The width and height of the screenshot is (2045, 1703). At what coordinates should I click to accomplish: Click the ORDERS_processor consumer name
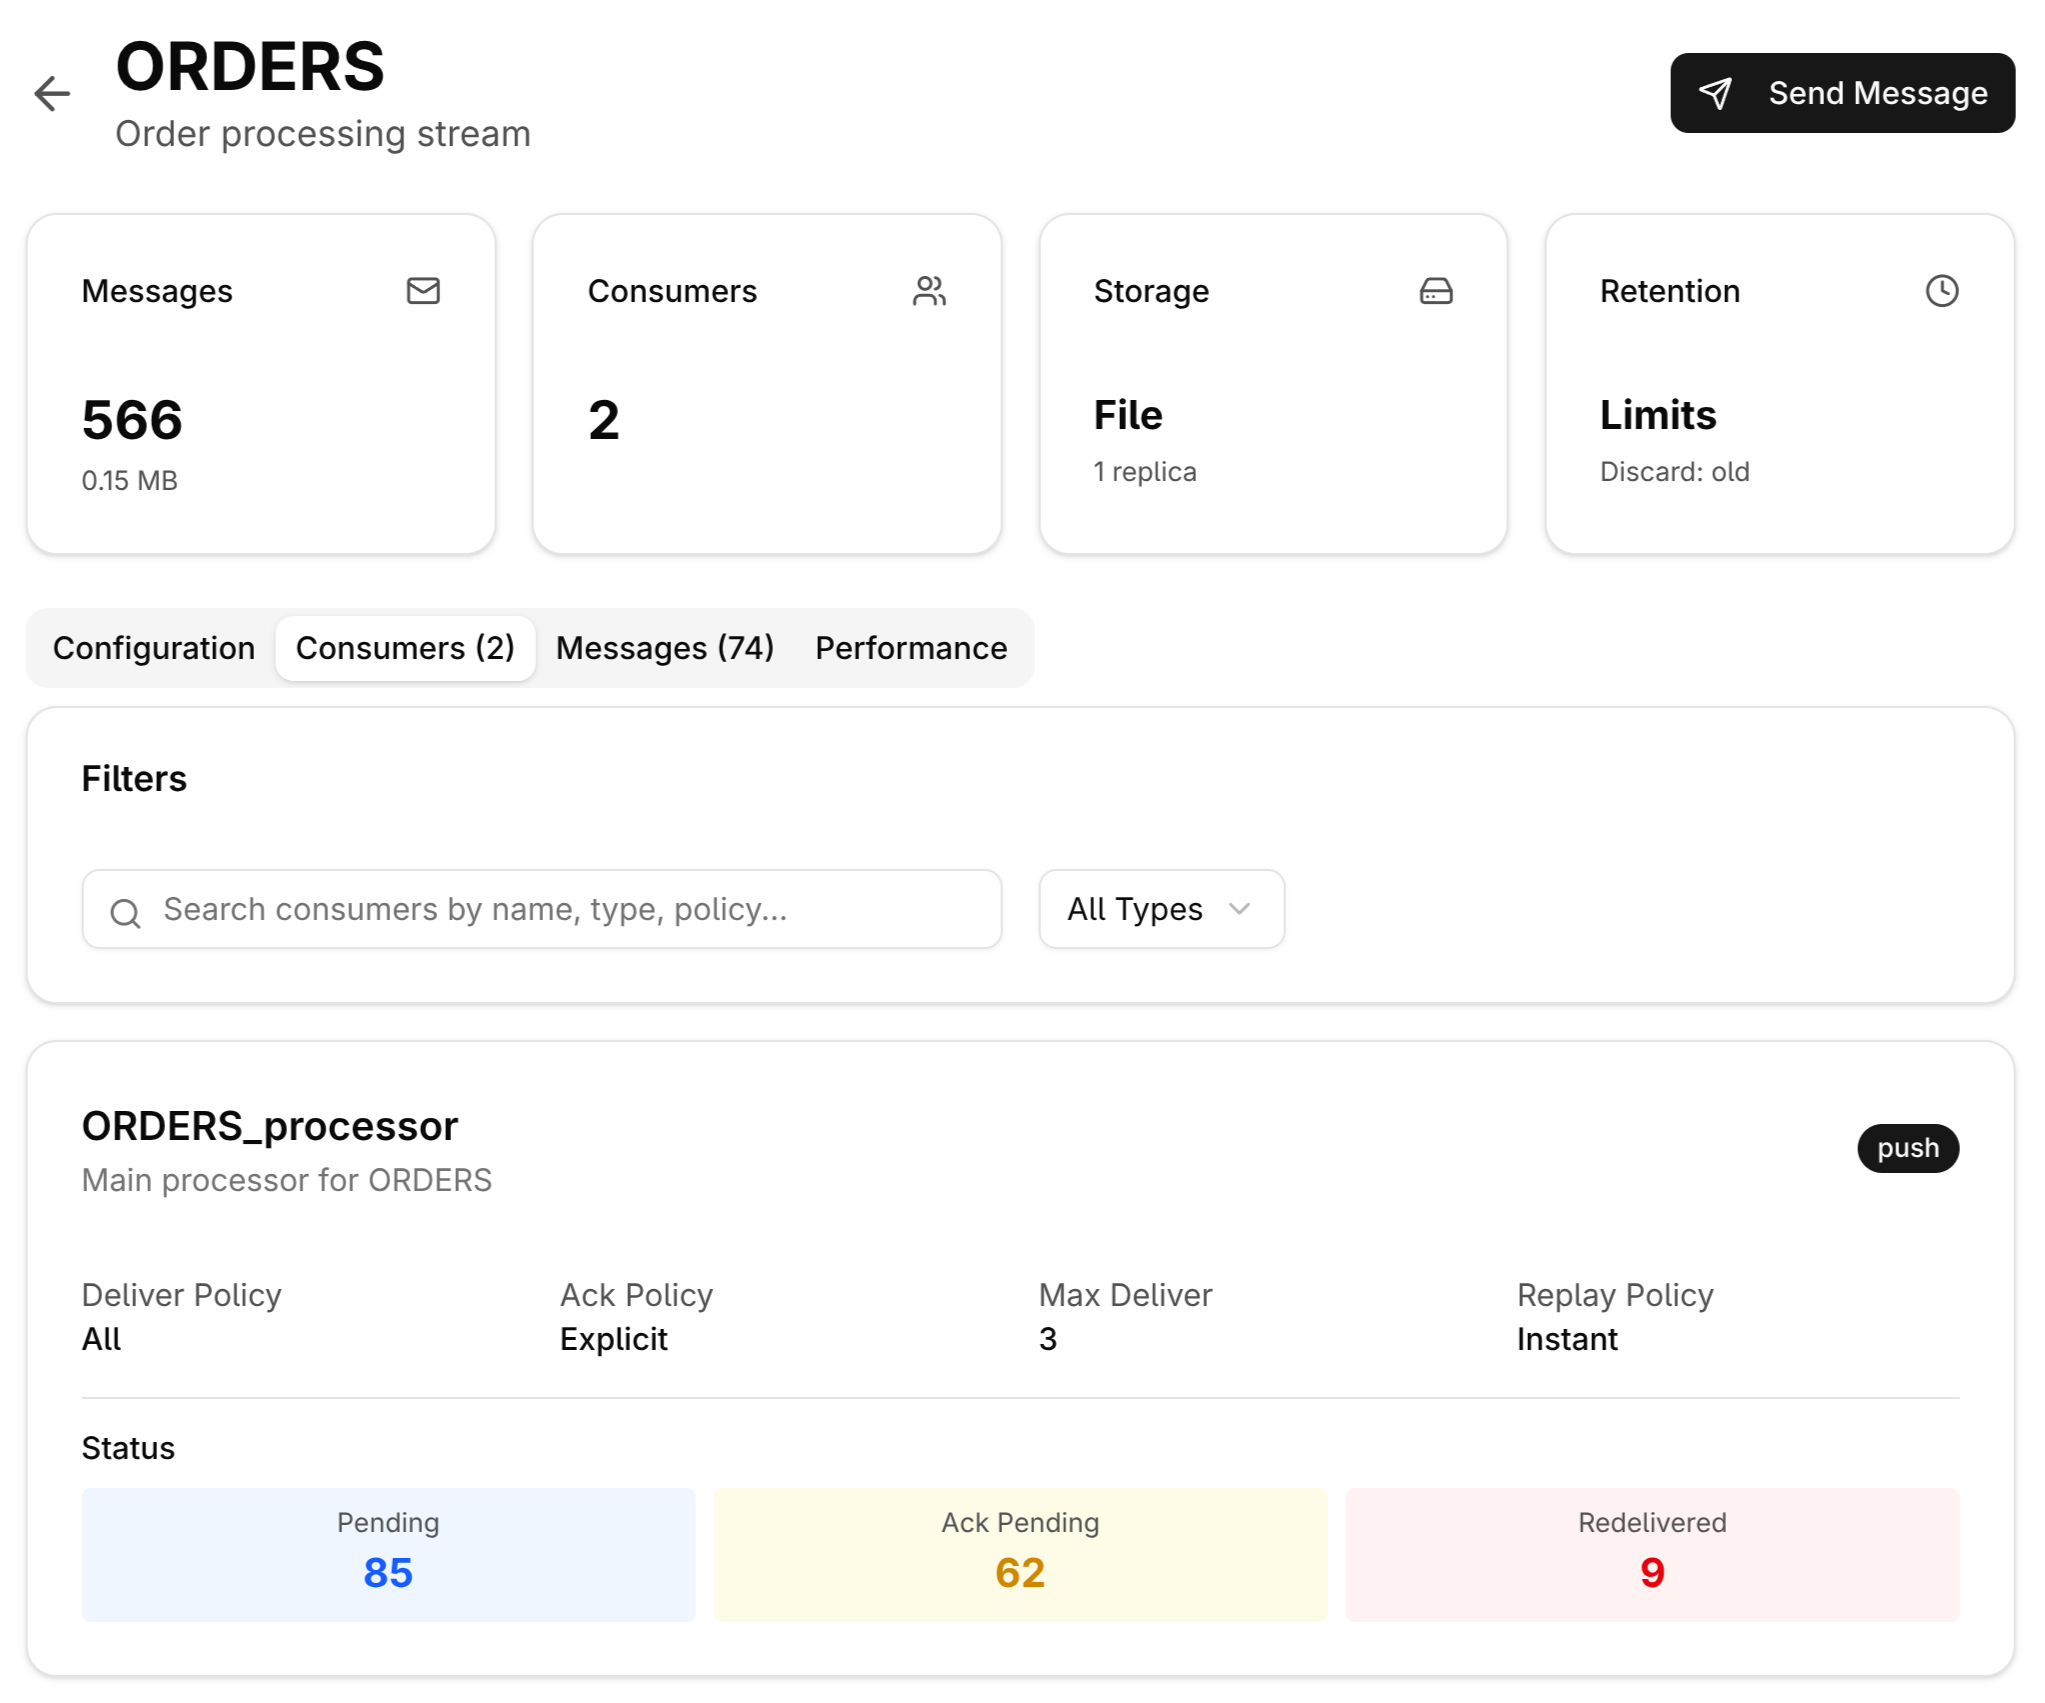click(269, 1125)
